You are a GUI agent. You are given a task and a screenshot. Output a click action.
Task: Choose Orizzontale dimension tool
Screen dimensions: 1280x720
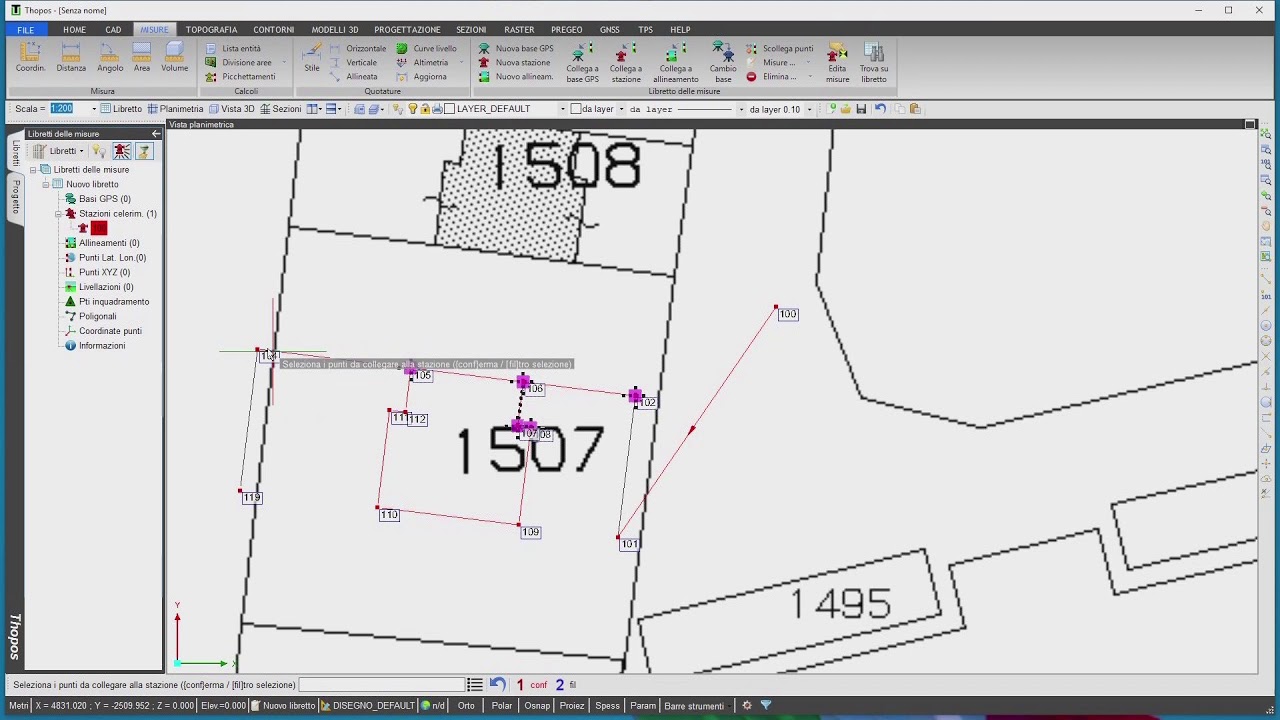point(358,48)
